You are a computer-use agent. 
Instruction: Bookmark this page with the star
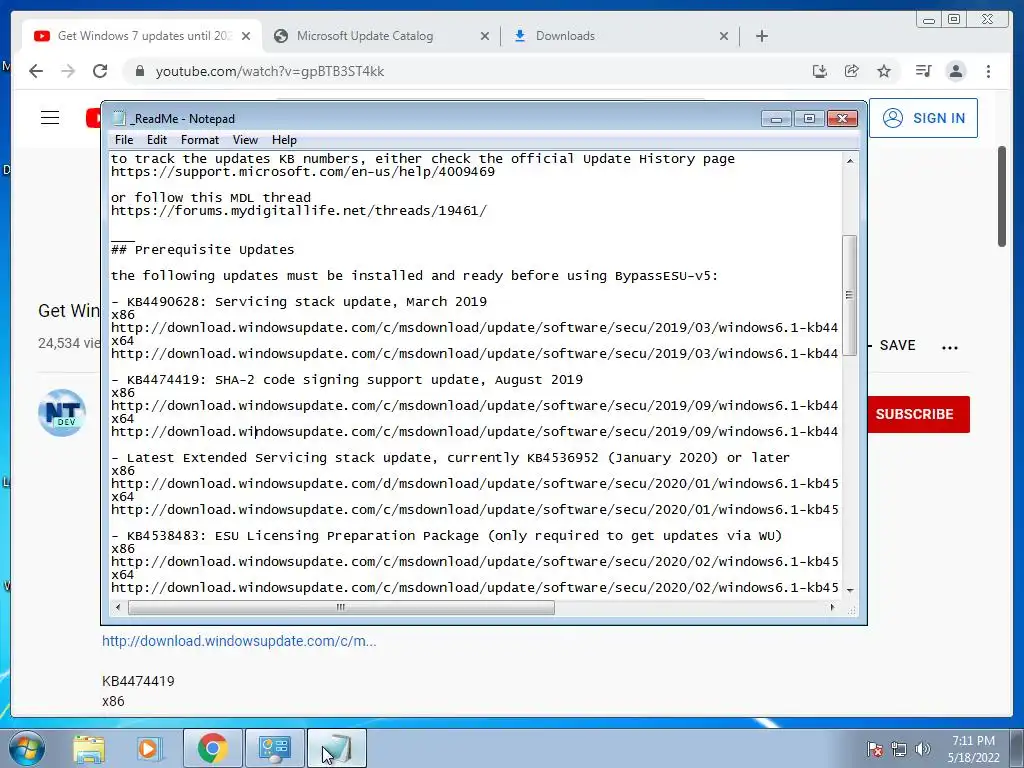pyautogui.click(x=884, y=71)
